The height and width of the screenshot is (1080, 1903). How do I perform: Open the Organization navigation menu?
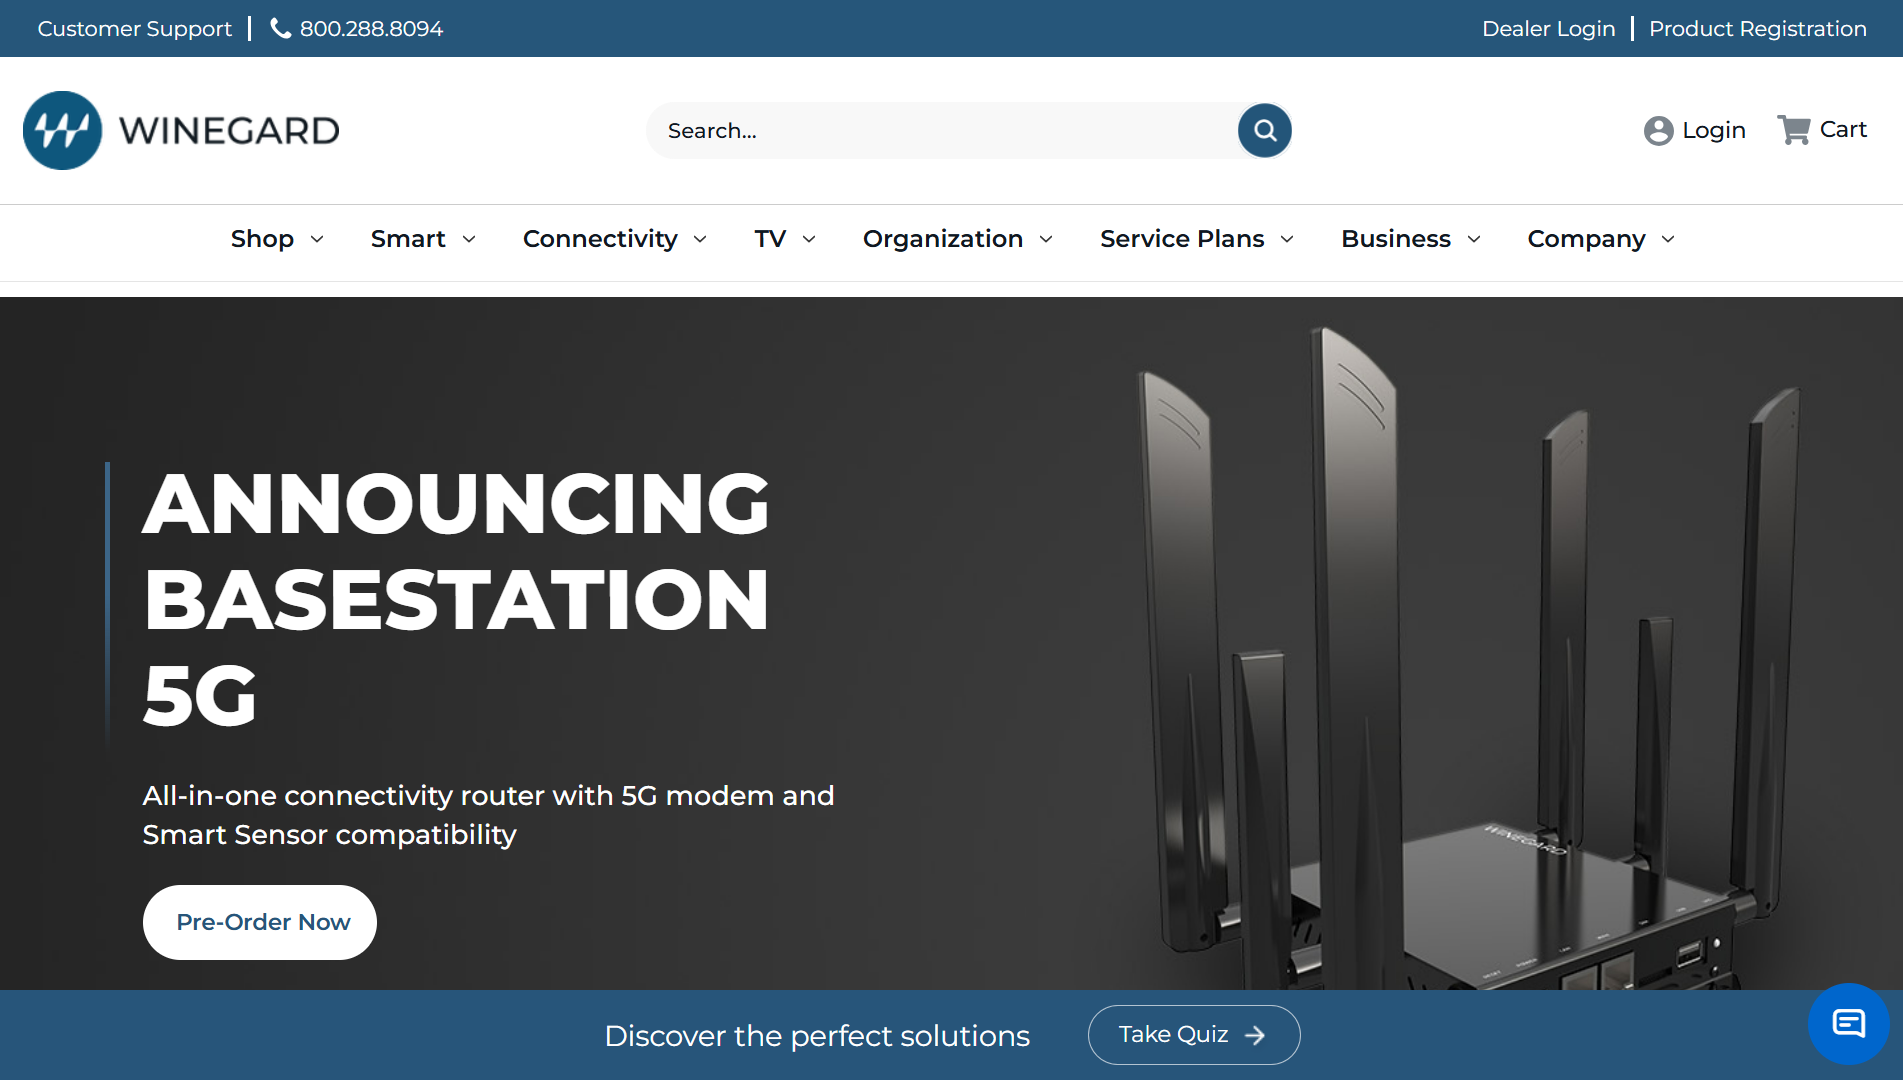click(957, 239)
